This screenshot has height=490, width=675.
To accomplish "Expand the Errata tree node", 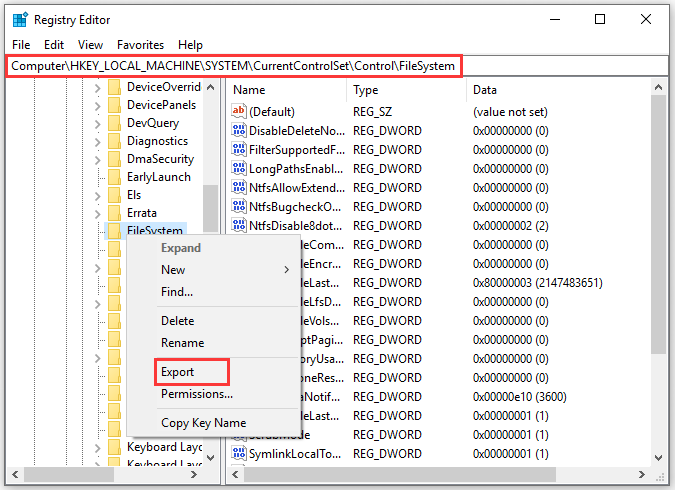I will [97, 214].
